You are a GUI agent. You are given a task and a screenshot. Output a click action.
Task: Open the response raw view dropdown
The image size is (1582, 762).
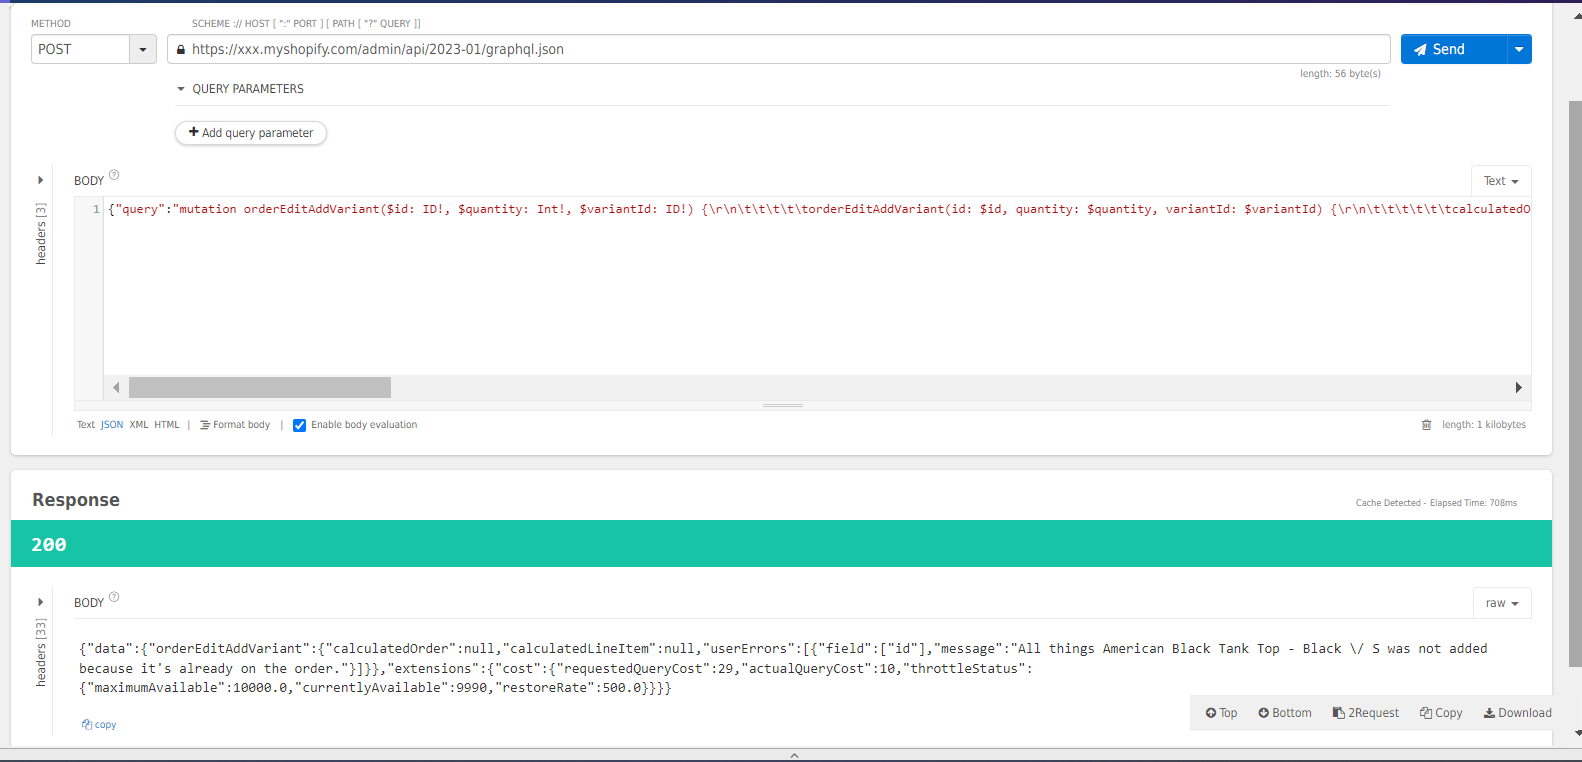(x=1502, y=603)
